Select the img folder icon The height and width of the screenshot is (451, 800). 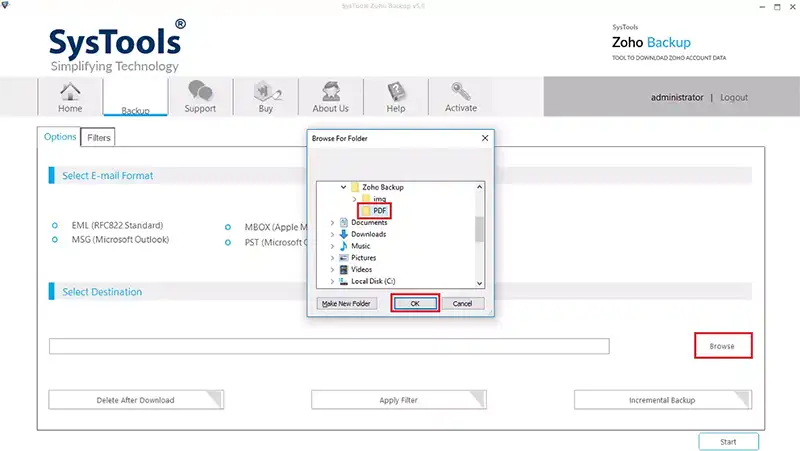[366, 198]
